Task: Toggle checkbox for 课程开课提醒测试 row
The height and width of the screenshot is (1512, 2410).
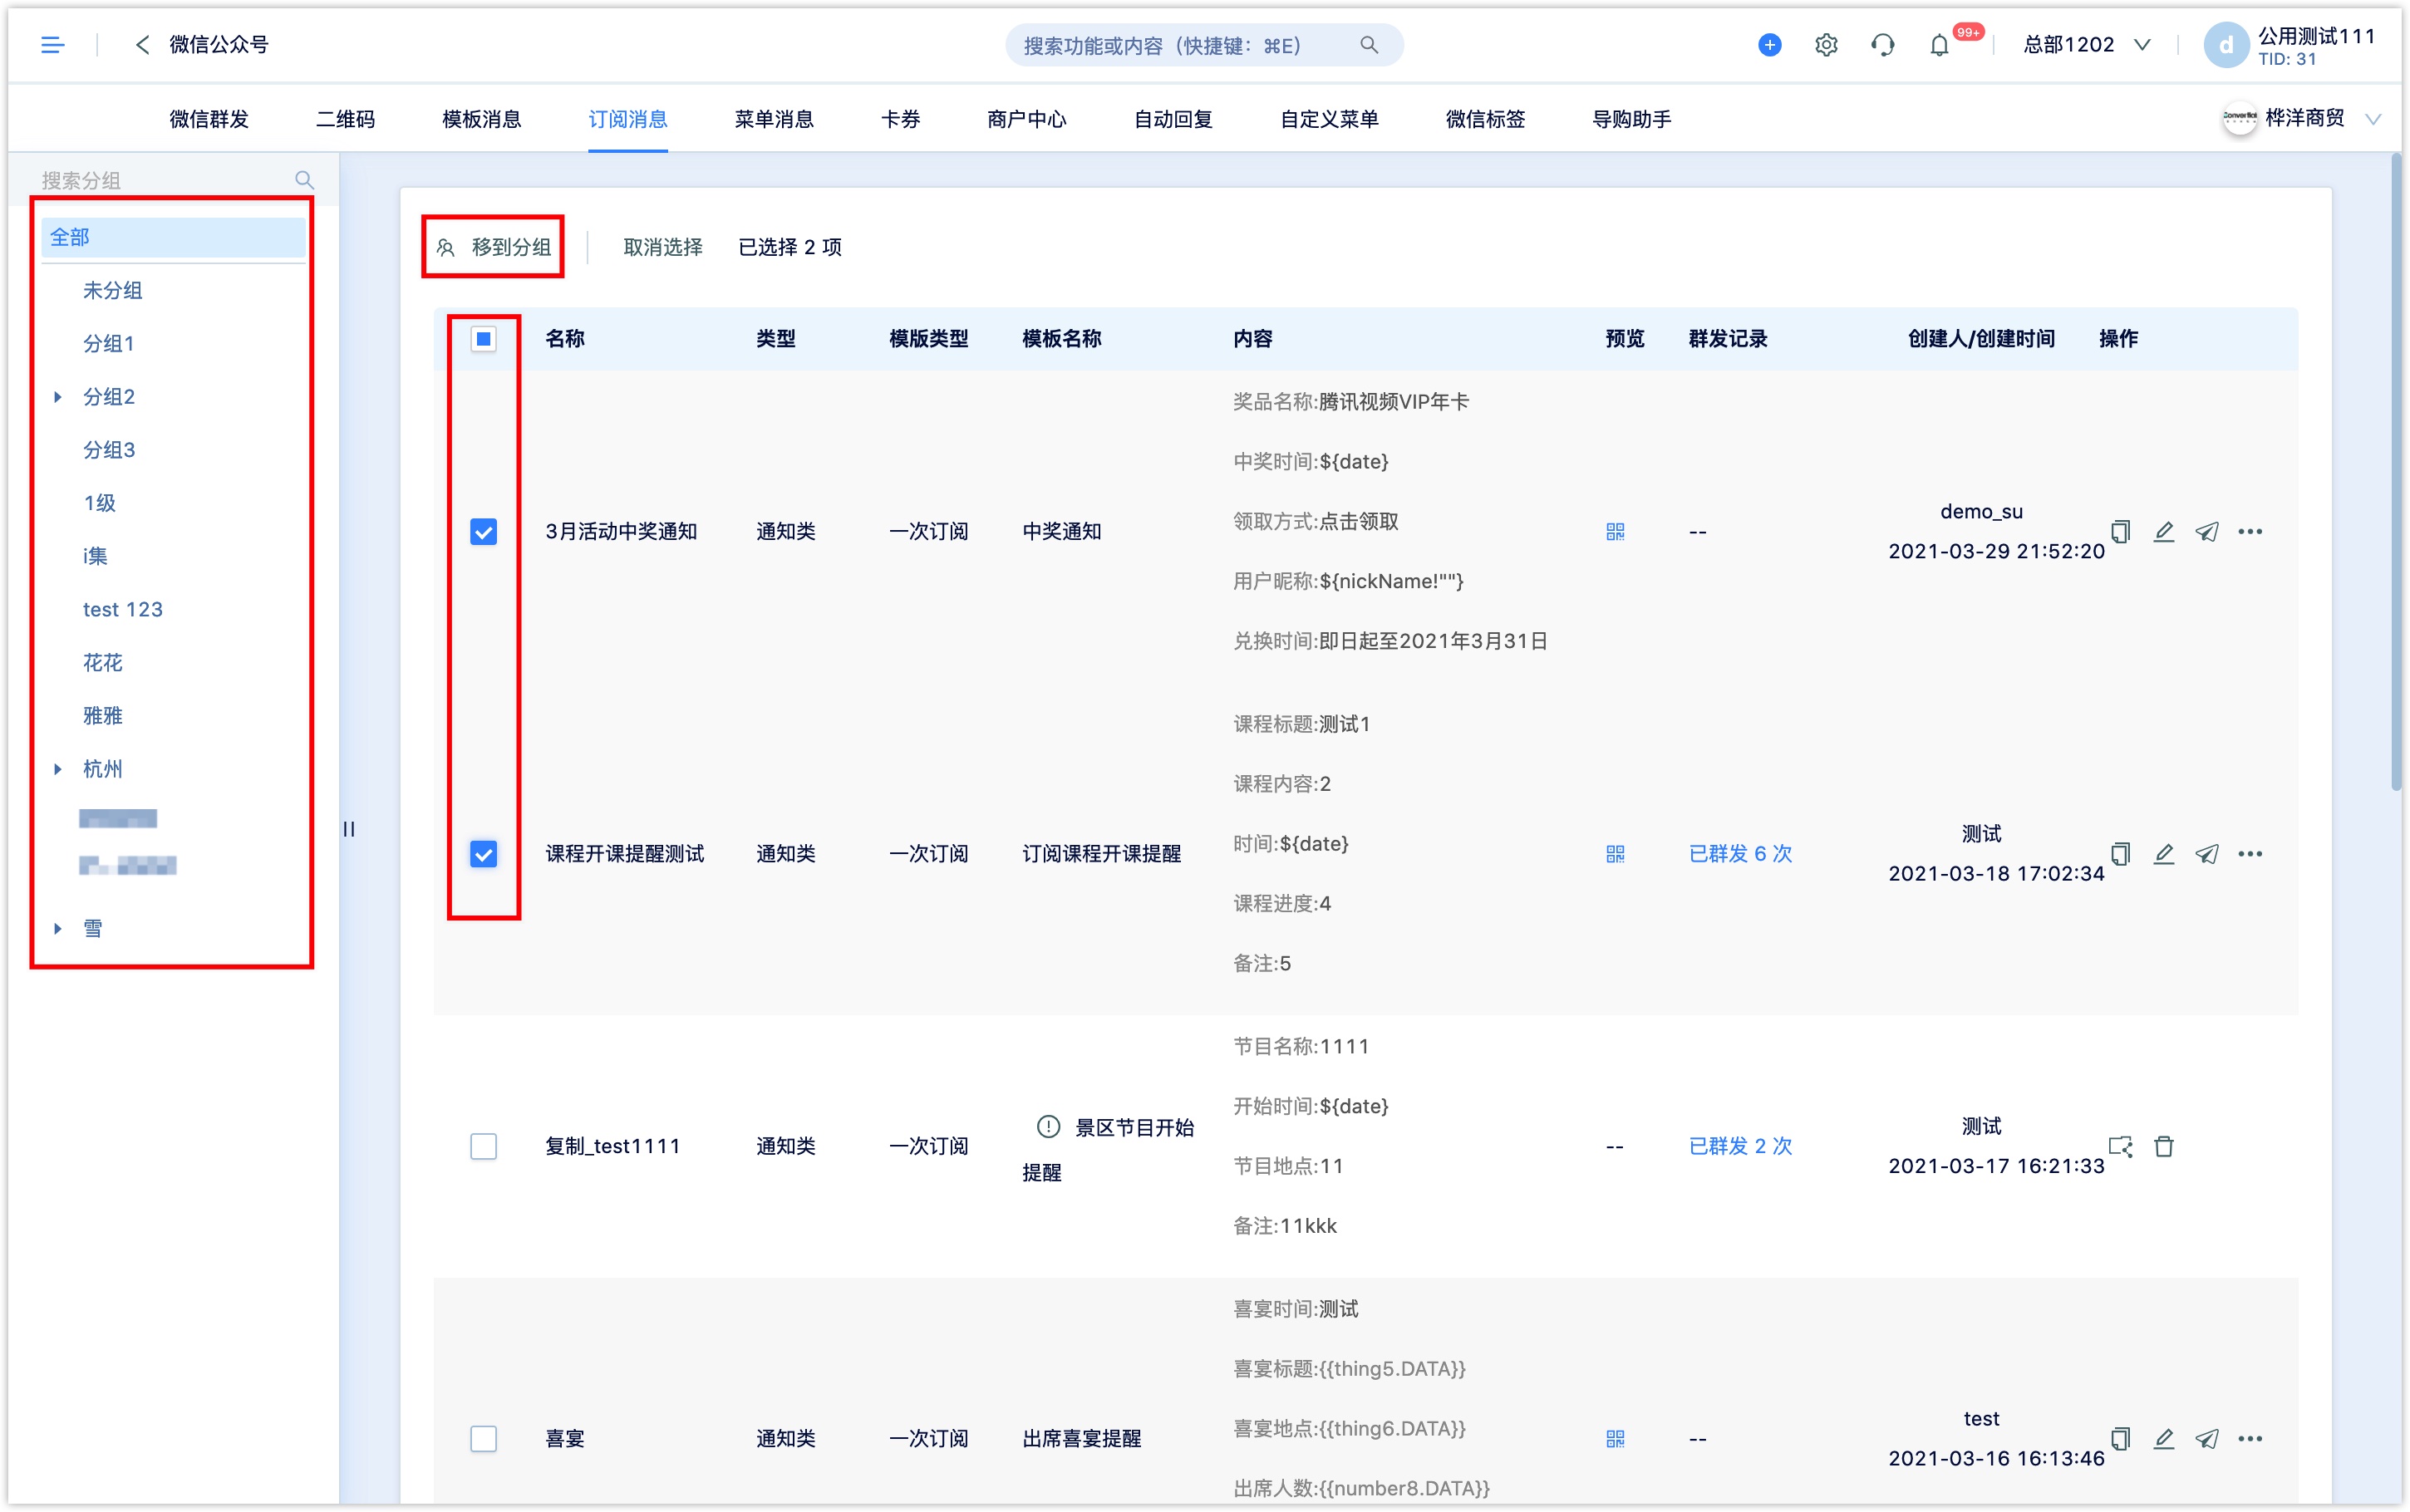Action: point(483,852)
